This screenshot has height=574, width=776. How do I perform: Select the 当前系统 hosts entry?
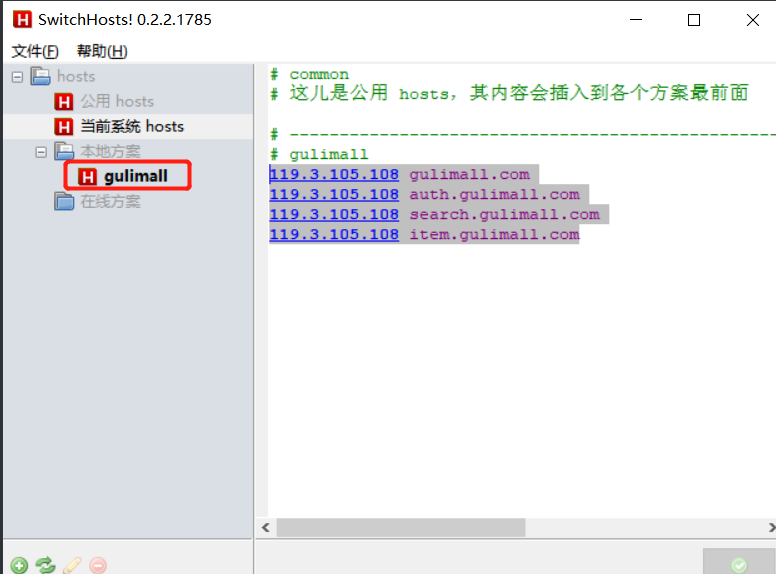[x=132, y=127]
